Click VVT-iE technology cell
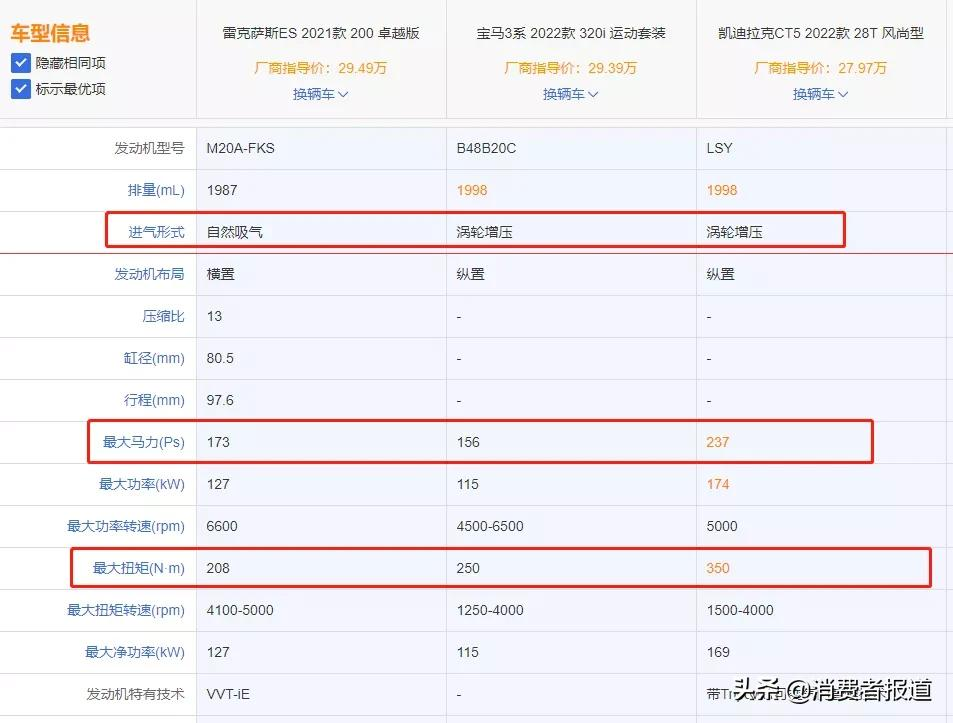Screen dimensions: 953x723 pos(228,694)
